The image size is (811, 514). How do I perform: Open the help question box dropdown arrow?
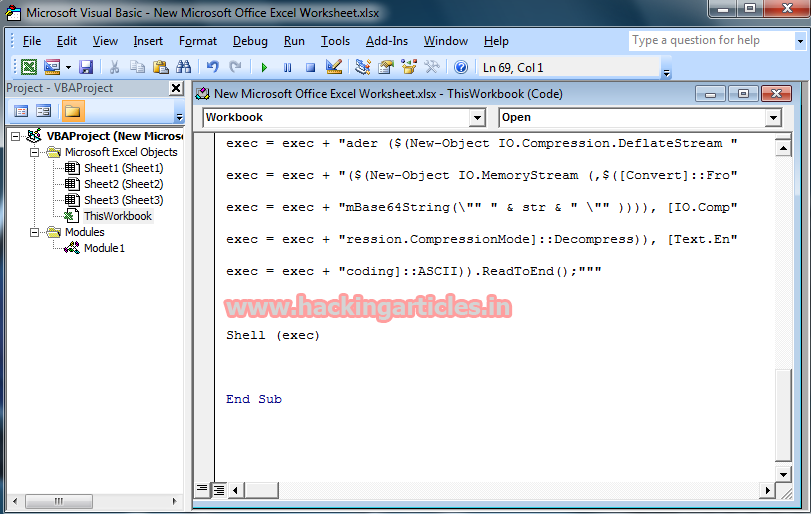tap(800, 41)
